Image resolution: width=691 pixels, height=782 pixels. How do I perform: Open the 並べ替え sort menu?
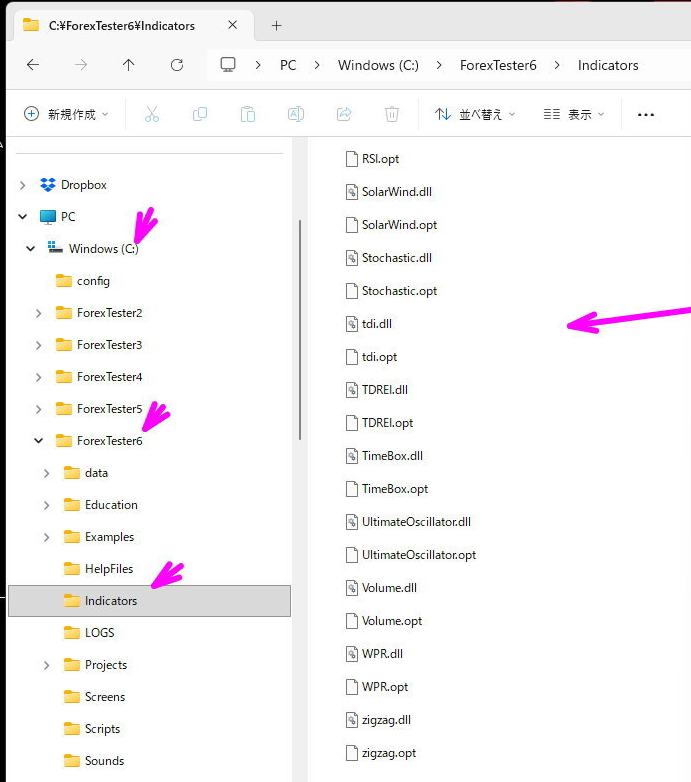[x=475, y=115]
